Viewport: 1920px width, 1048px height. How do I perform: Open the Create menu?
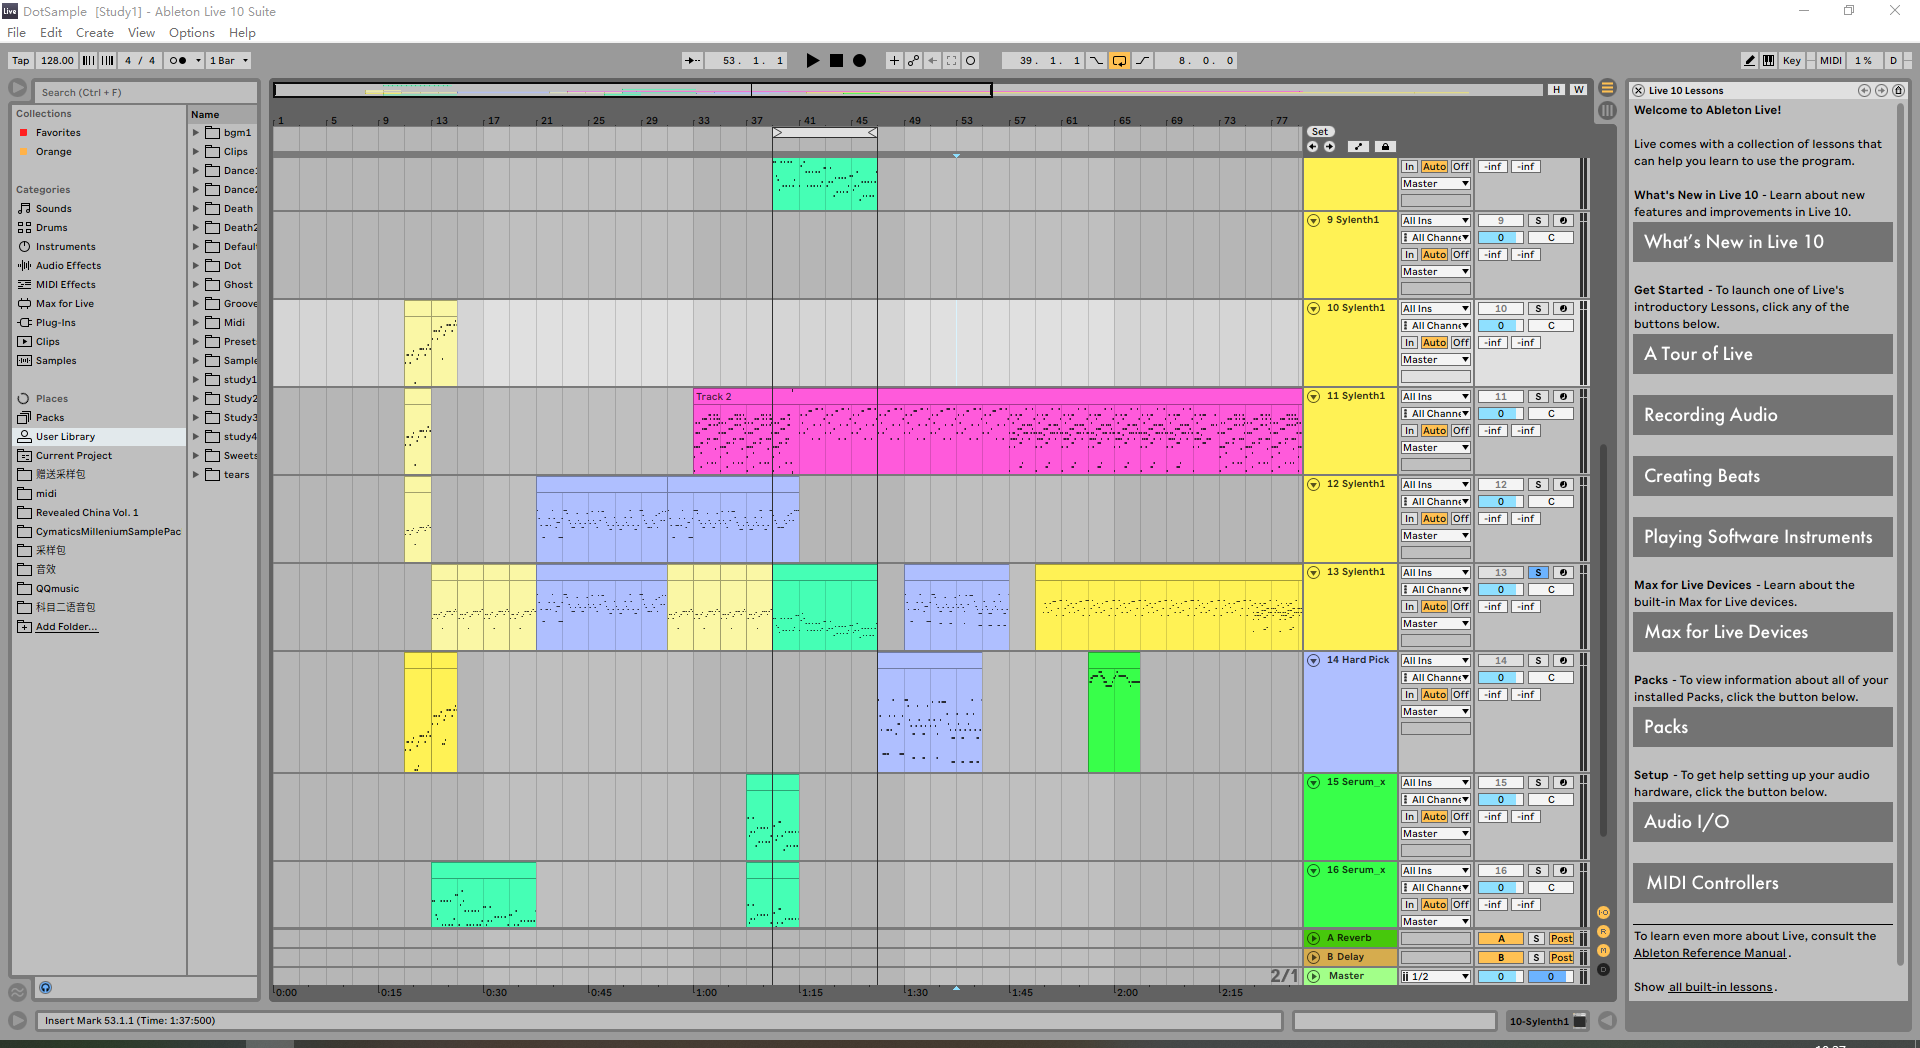[95, 33]
